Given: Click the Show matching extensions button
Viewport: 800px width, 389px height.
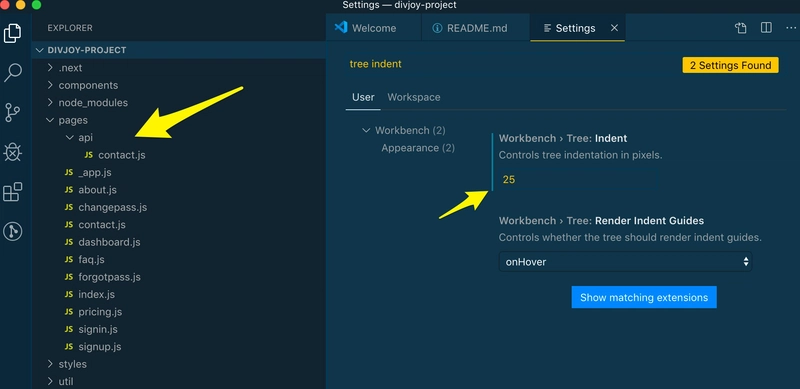Looking at the screenshot, I should point(644,297).
